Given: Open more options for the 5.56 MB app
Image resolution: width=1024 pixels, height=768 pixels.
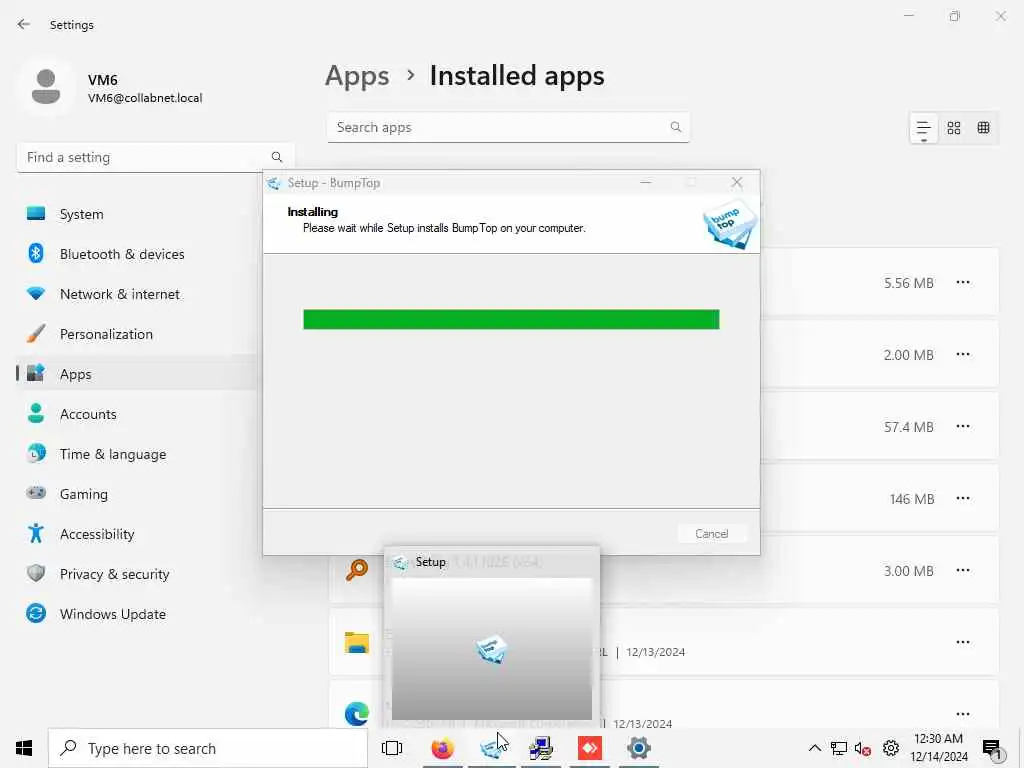Looking at the screenshot, I should pyautogui.click(x=963, y=283).
